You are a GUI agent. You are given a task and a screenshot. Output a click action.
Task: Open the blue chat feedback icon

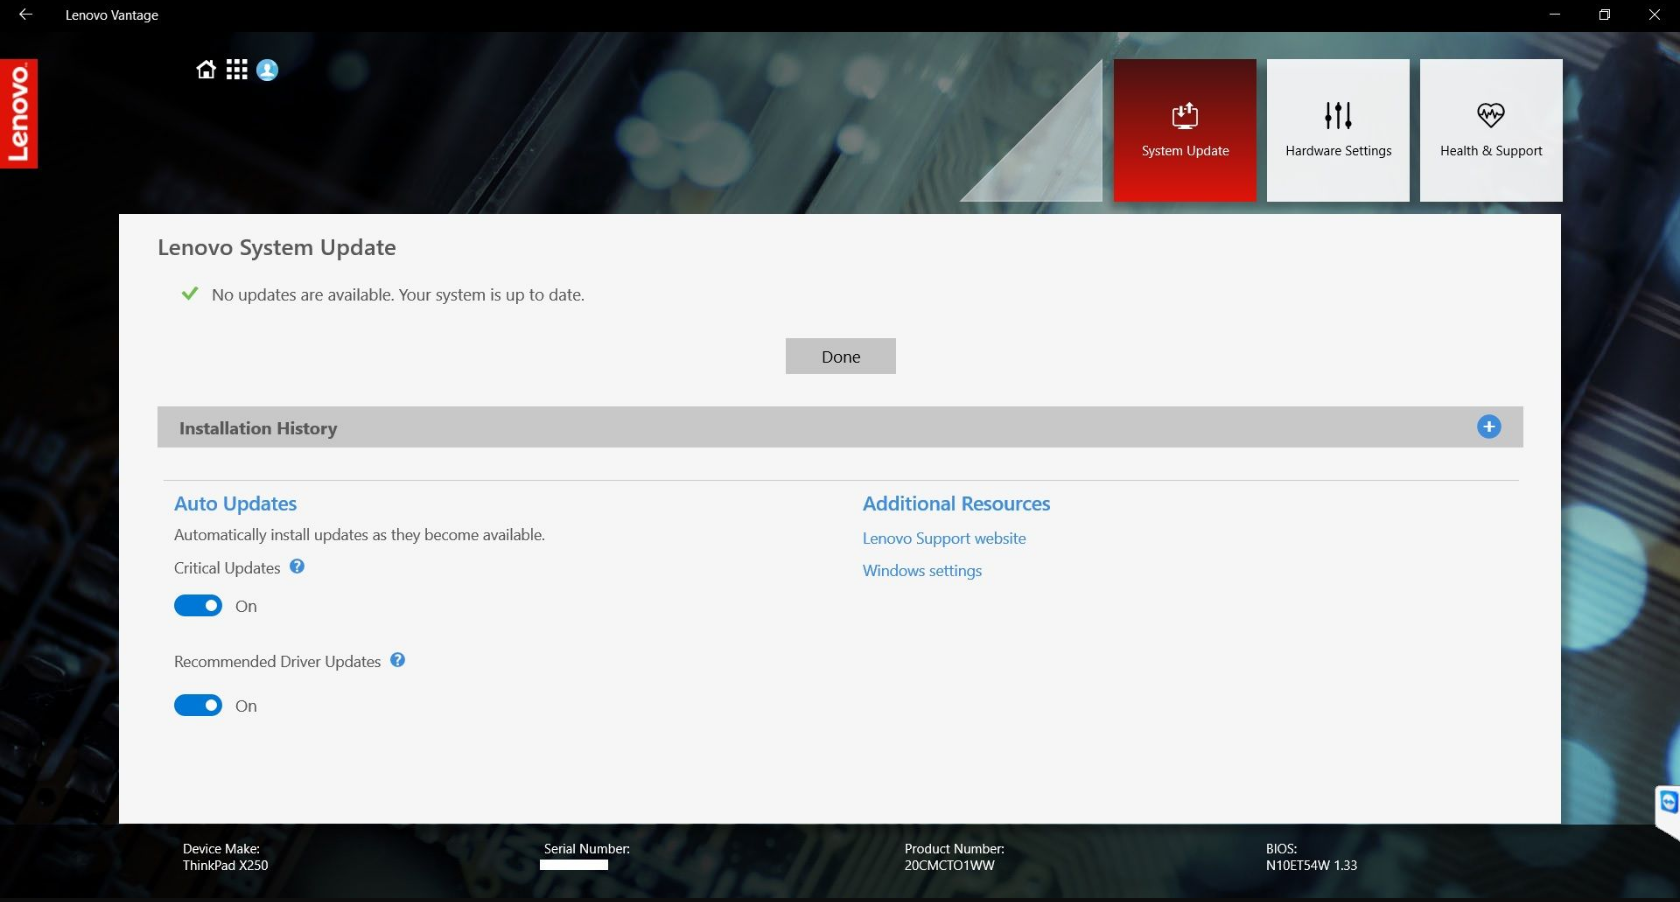tap(1668, 802)
